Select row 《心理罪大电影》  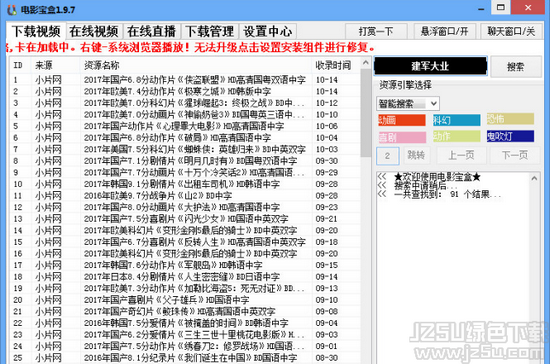click(185, 126)
